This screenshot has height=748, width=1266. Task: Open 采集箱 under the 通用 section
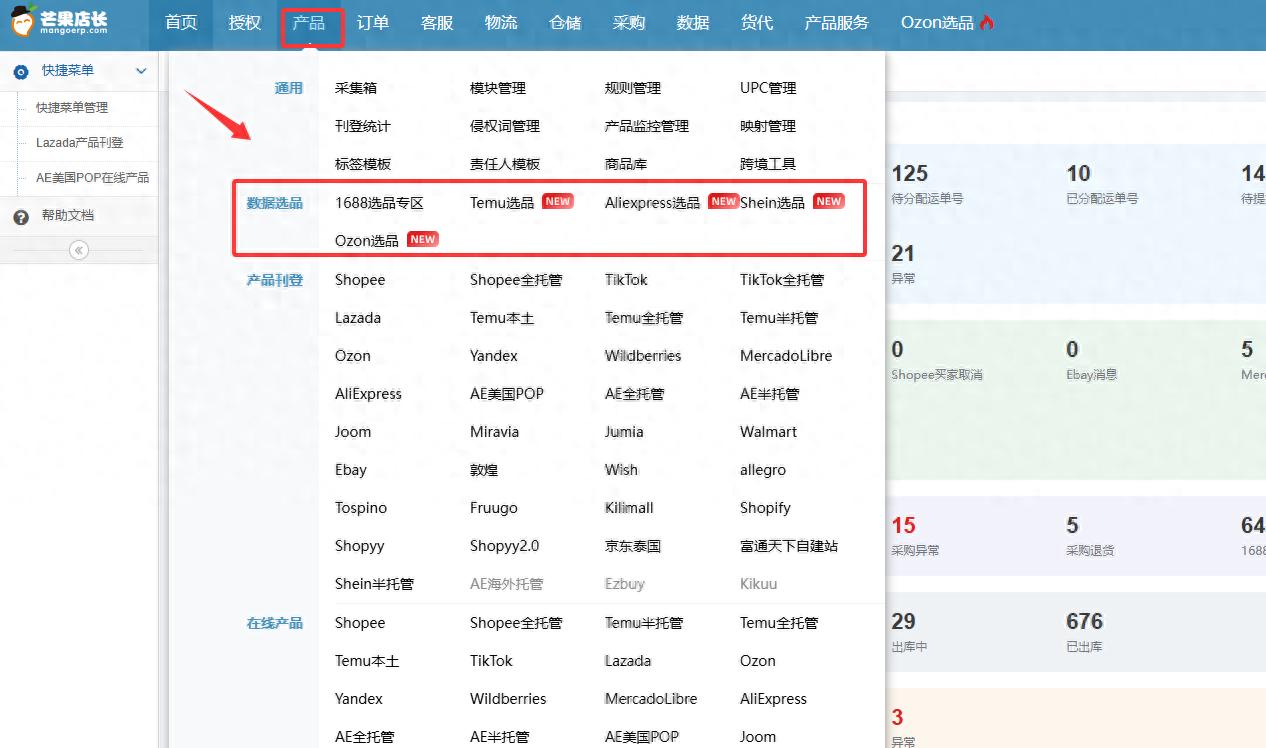point(356,87)
